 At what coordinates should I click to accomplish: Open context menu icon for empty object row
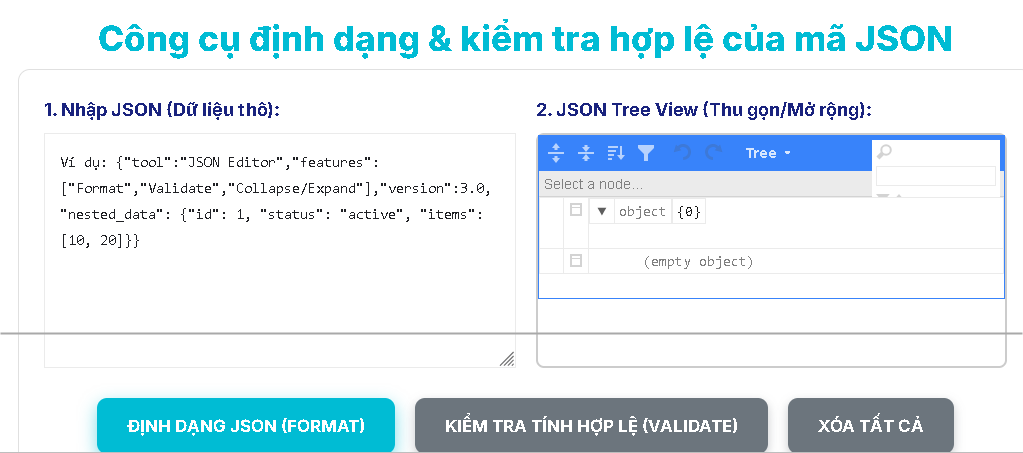click(x=575, y=261)
